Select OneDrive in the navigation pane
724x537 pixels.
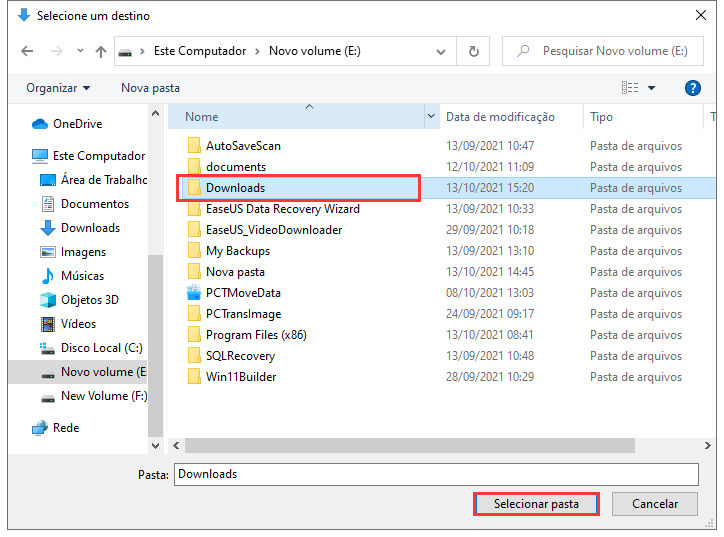coord(77,124)
